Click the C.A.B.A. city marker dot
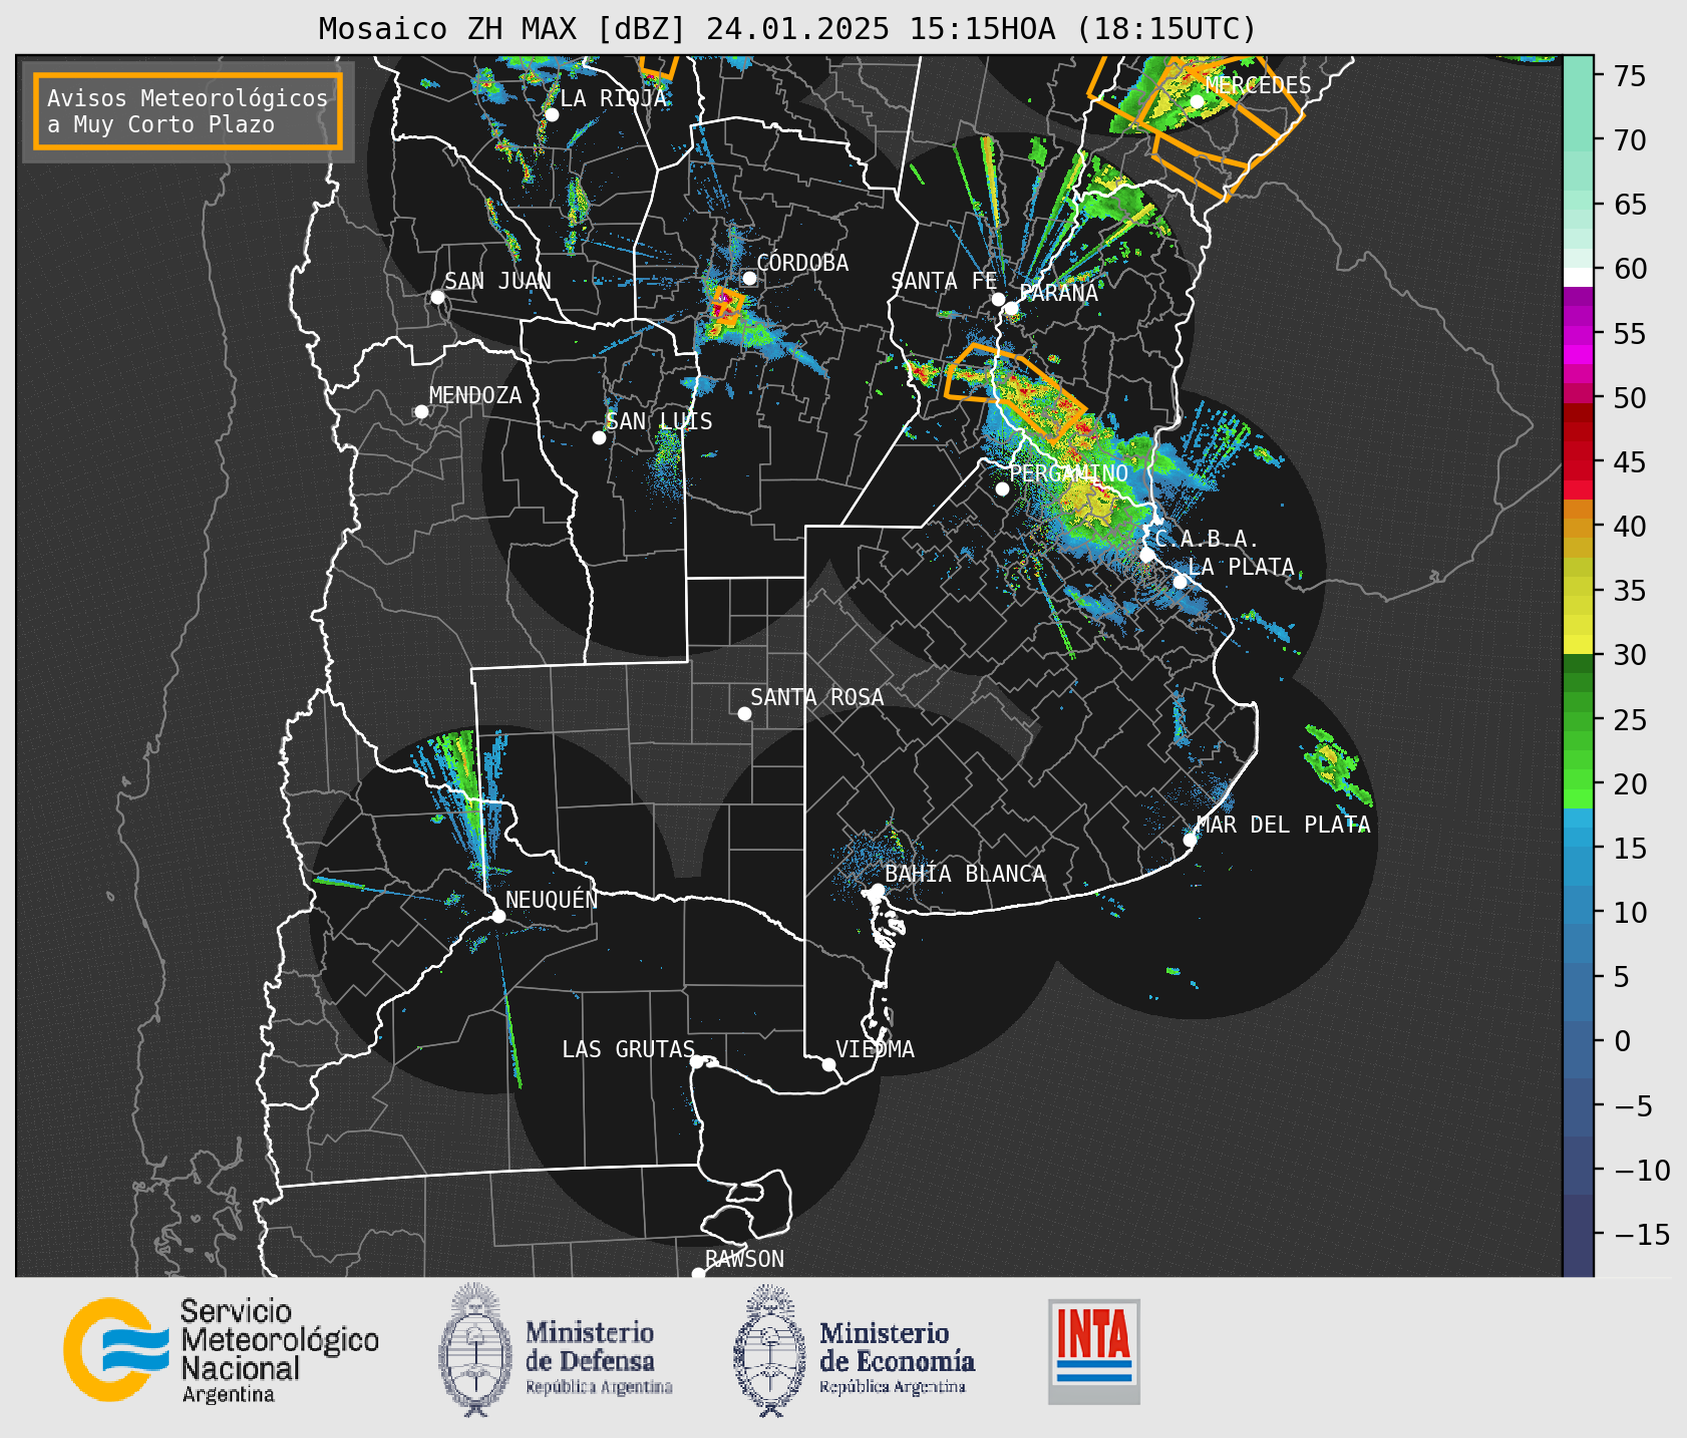The width and height of the screenshot is (1687, 1438). click(x=1148, y=555)
